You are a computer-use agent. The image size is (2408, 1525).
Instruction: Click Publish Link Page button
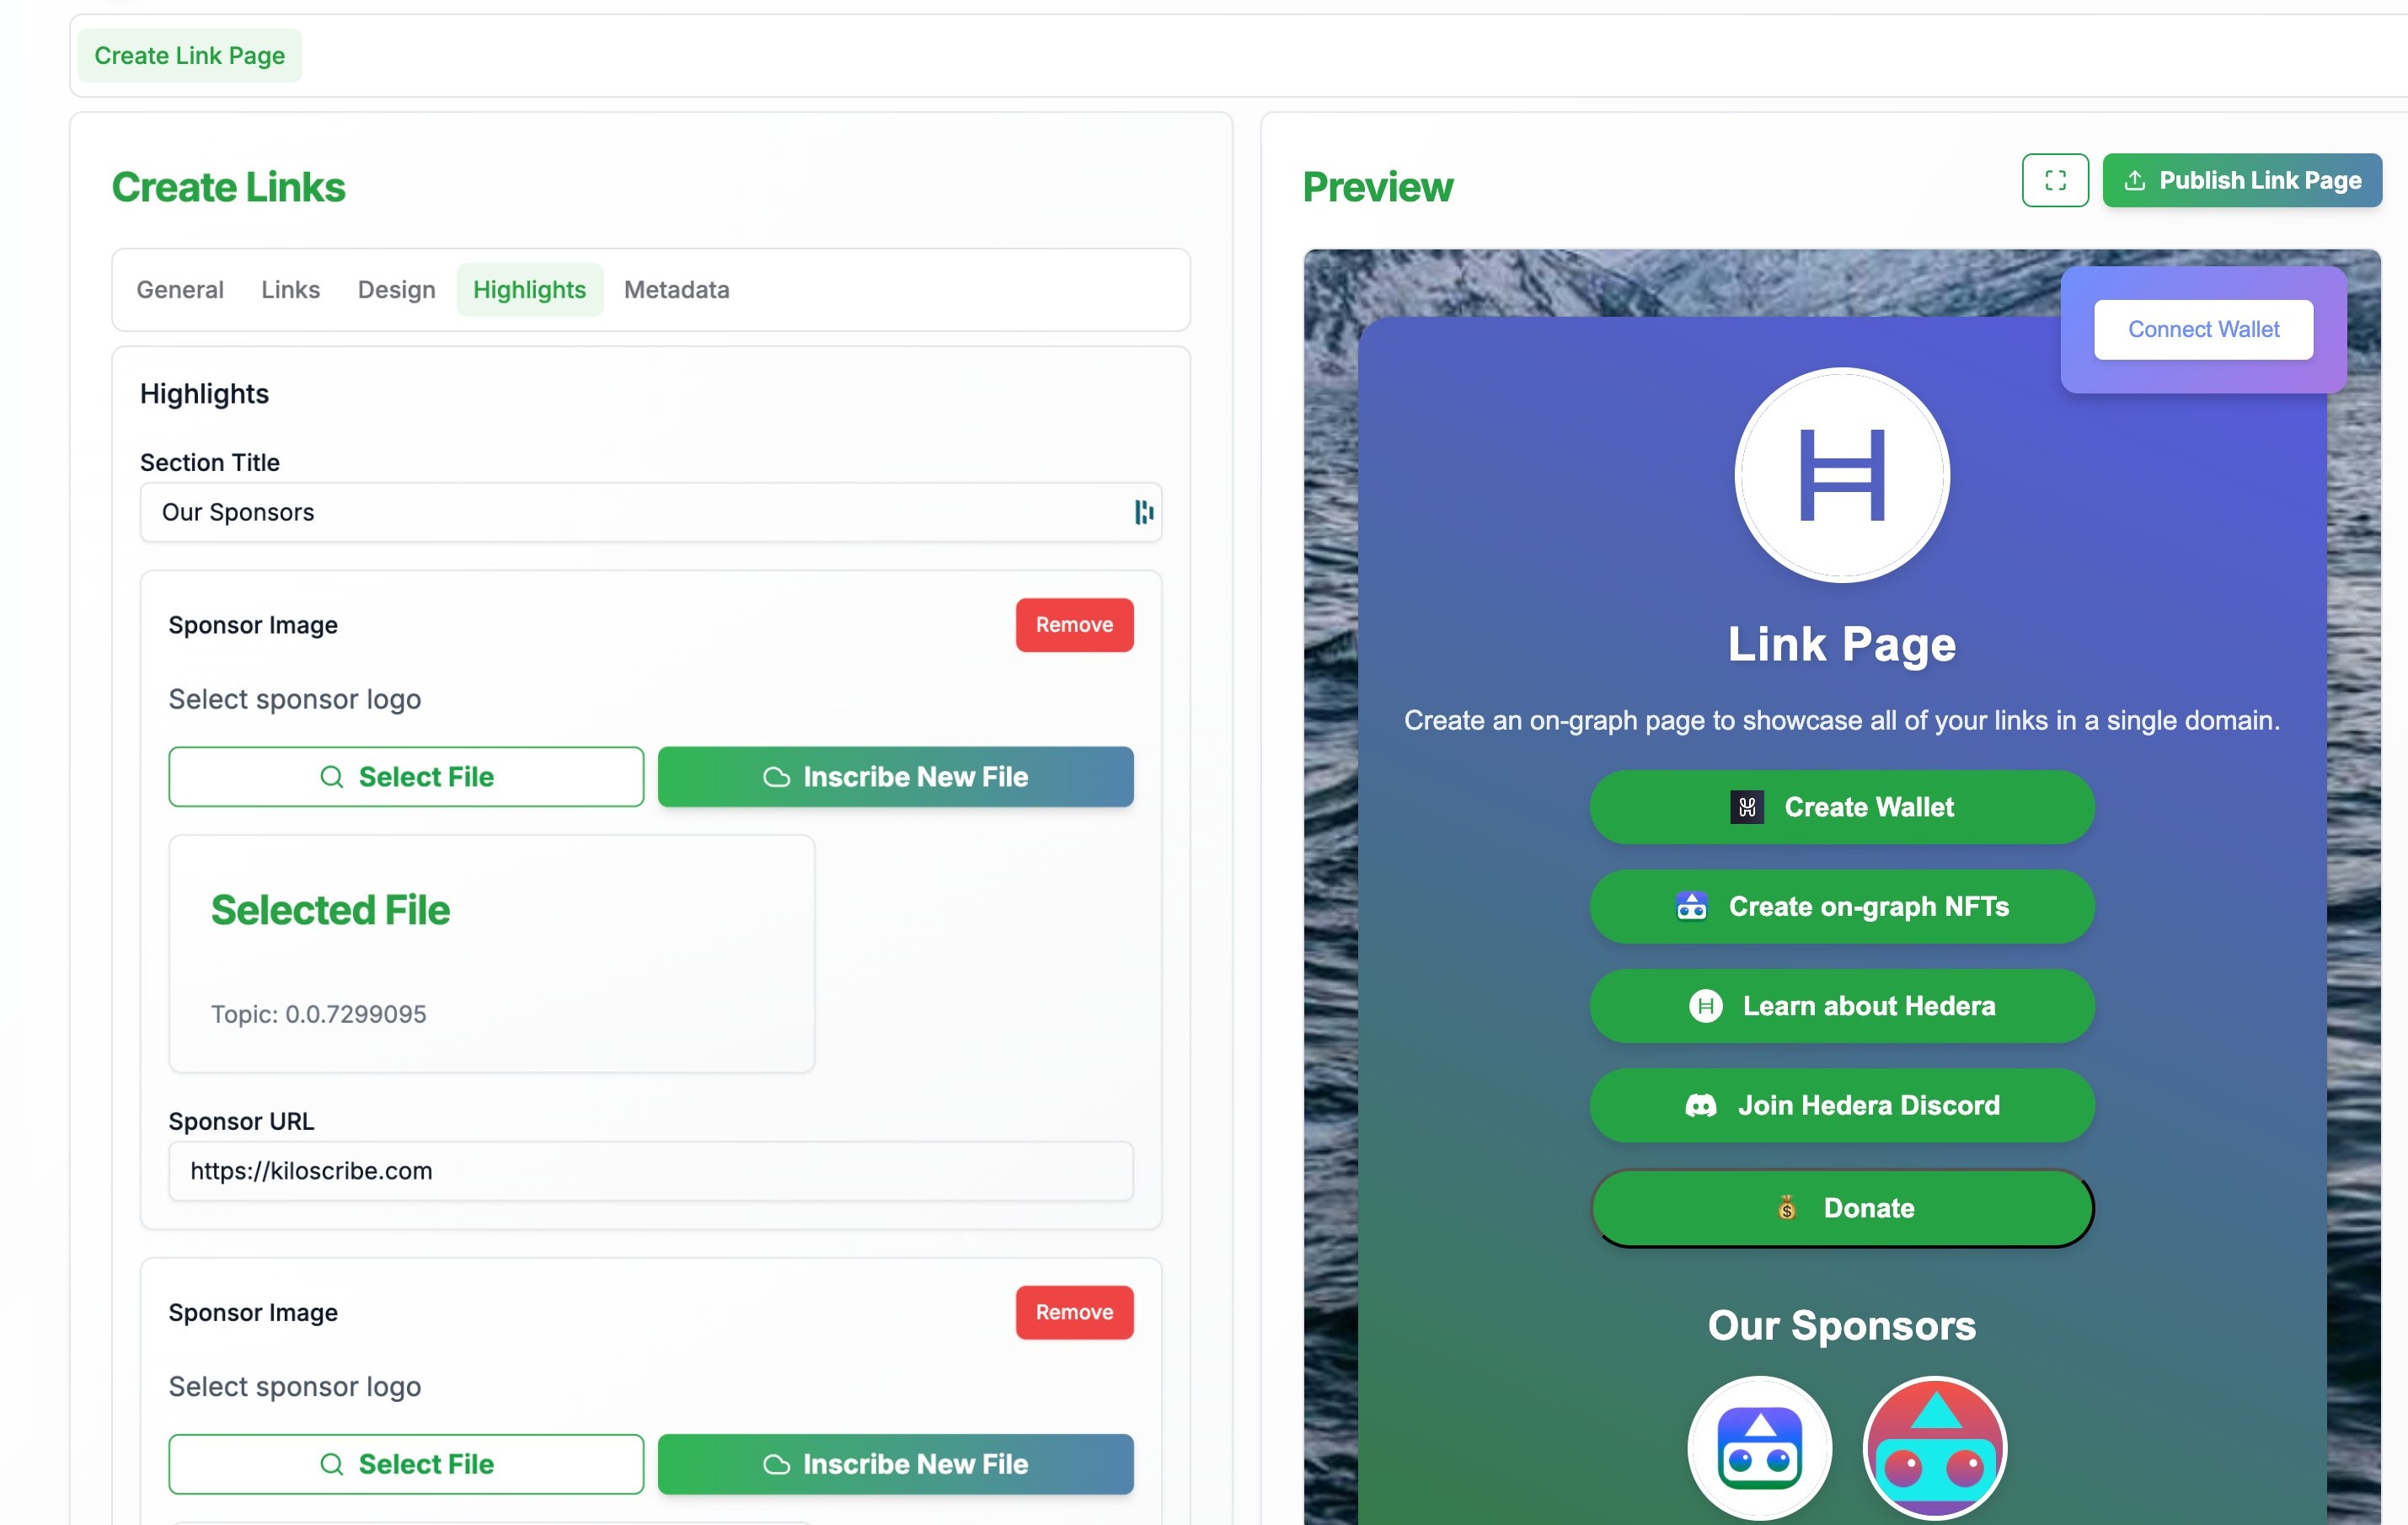2241,180
